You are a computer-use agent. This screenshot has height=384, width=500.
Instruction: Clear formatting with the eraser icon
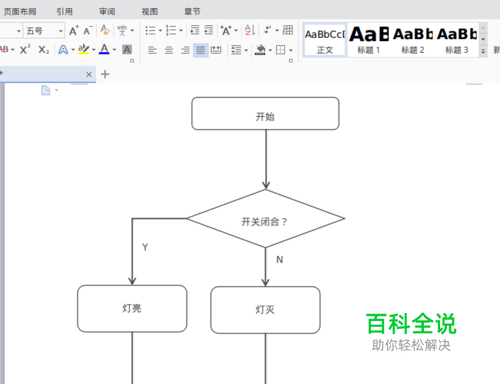[x=105, y=30]
